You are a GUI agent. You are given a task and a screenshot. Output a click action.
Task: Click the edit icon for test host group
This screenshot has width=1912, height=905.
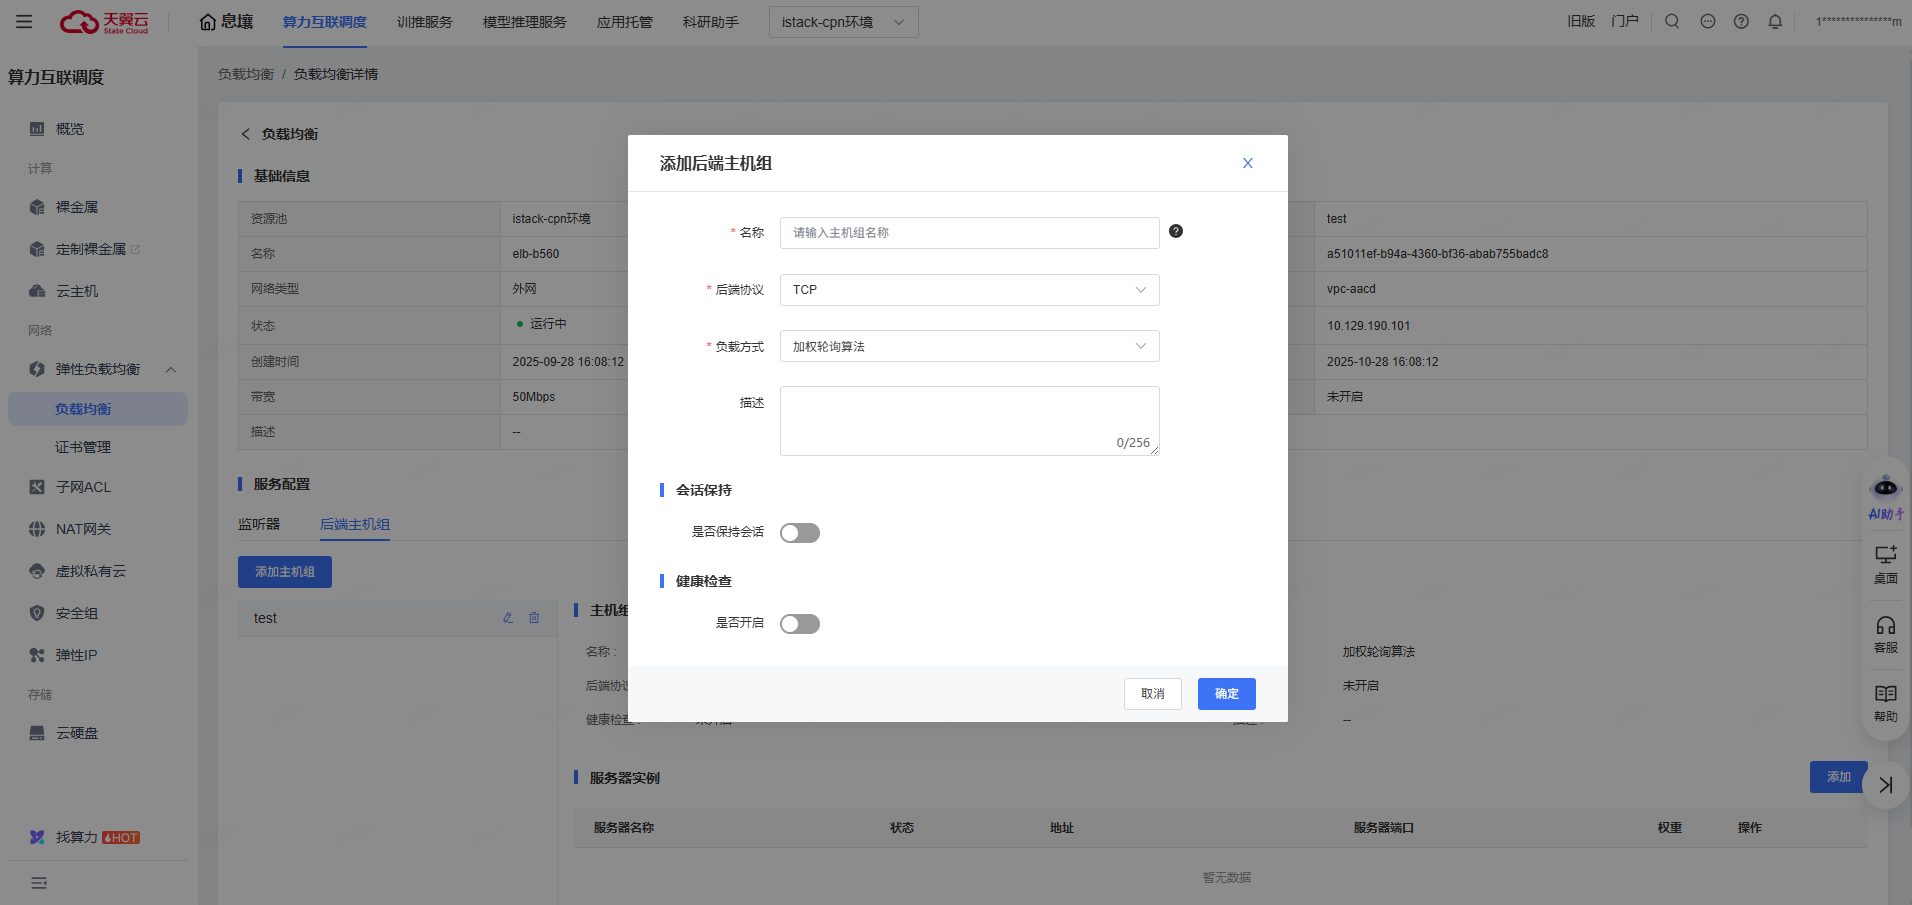coord(508,618)
